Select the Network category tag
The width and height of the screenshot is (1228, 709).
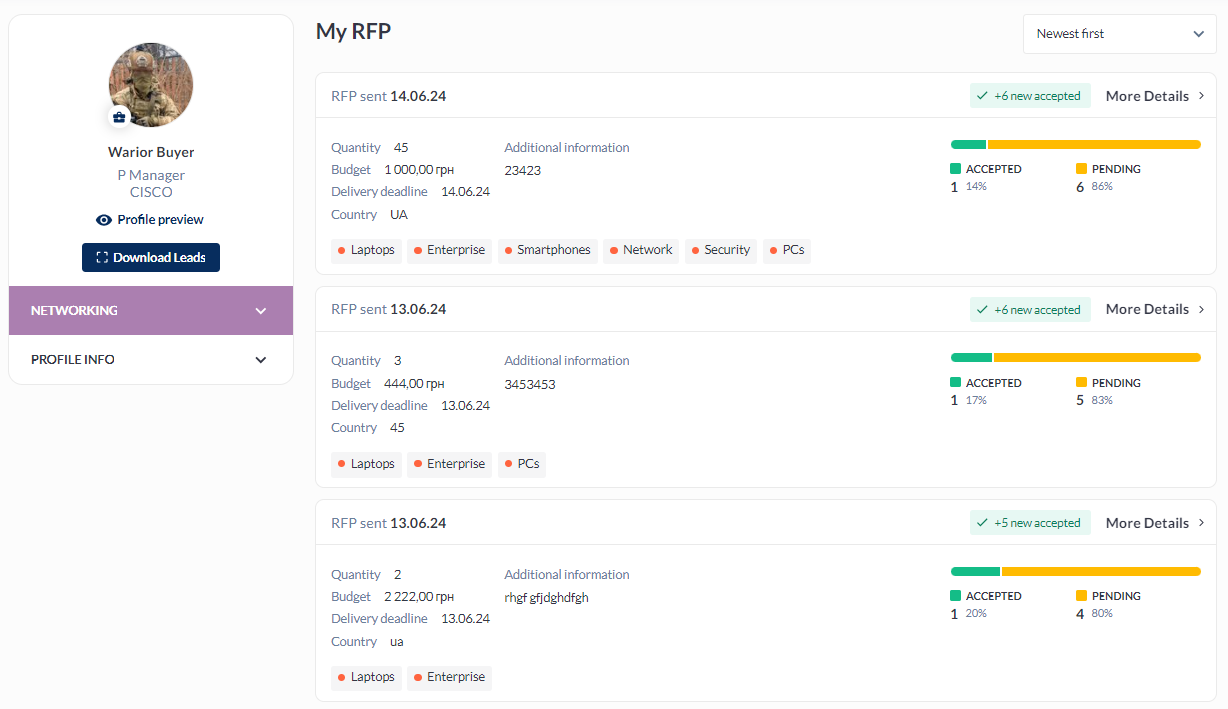pos(640,250)
